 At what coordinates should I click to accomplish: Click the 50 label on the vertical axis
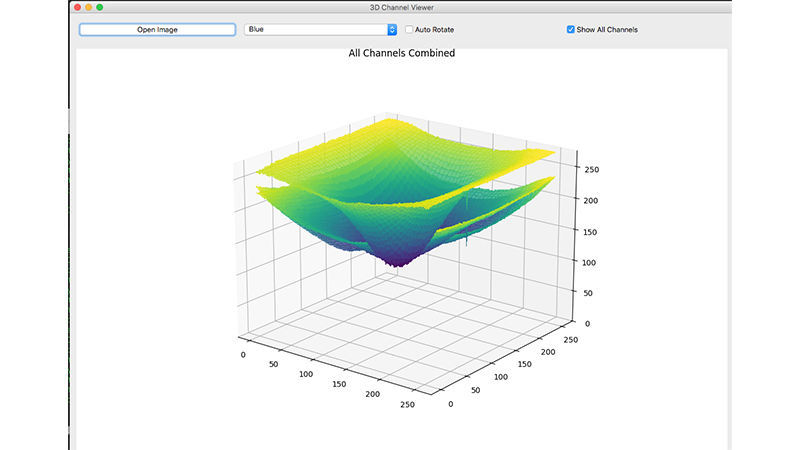click(588, 293)
